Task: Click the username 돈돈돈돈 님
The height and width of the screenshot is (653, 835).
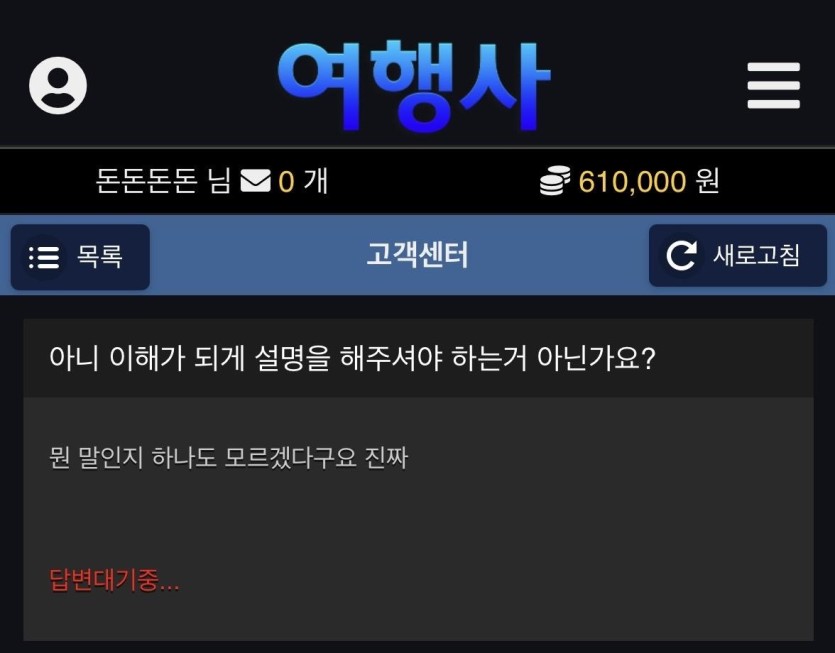Action: (x=163, y=181)
